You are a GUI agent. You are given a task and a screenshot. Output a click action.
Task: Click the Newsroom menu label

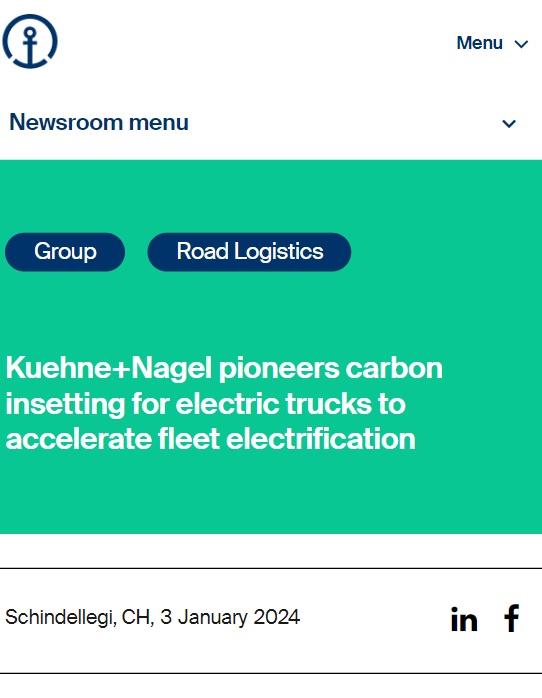click(99, 122)
